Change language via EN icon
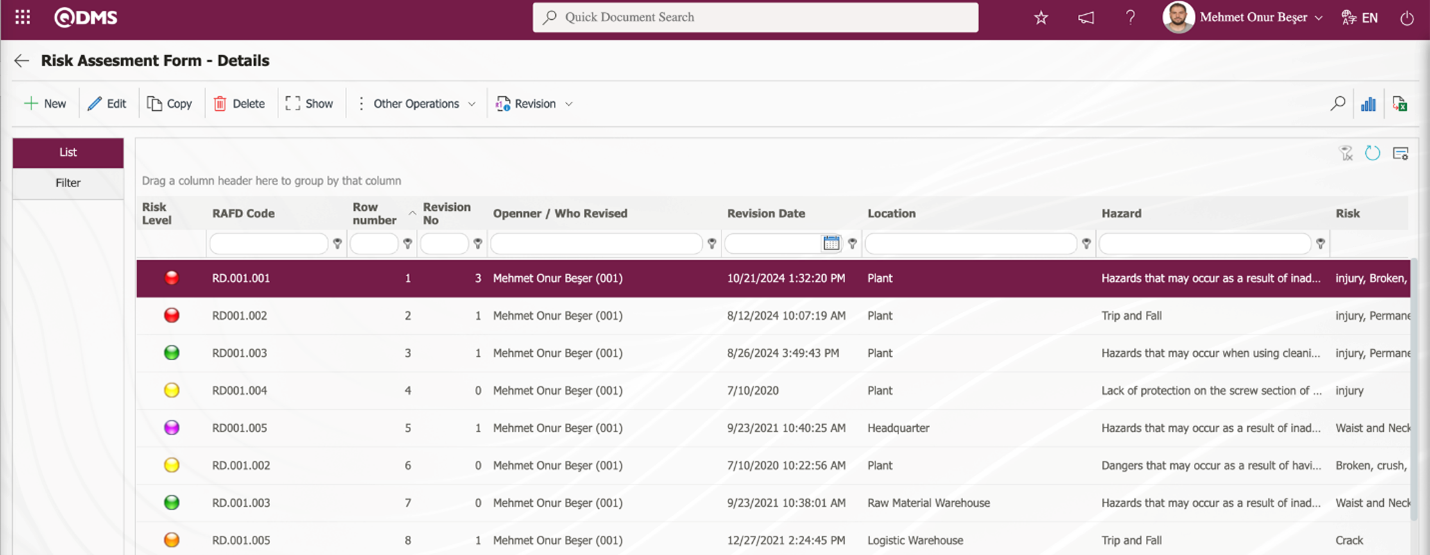 pyautogui.click(x=1360, y=18)
